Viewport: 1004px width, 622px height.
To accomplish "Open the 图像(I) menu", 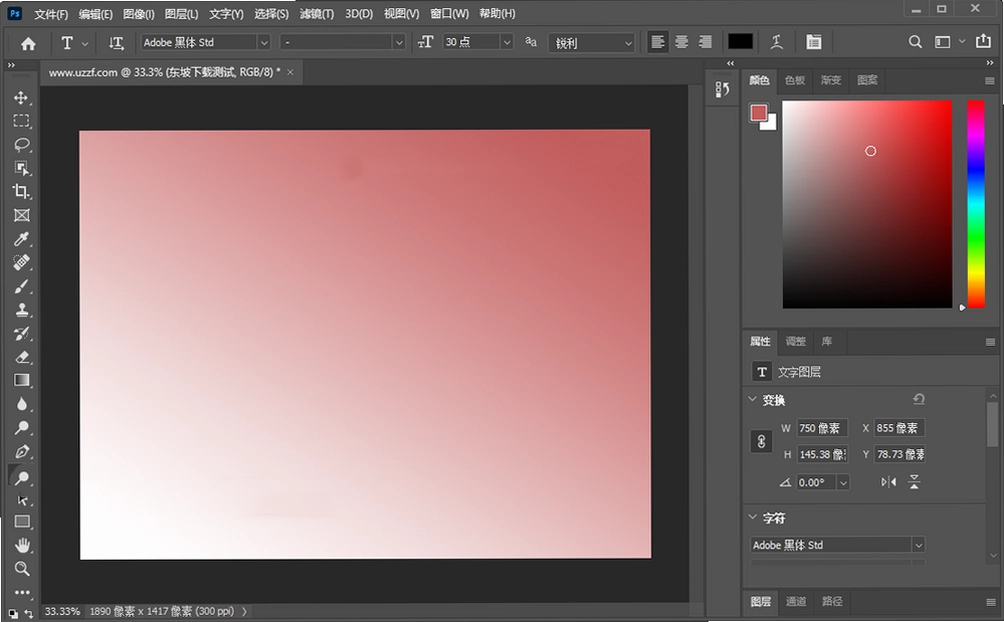I will [138, 13].
